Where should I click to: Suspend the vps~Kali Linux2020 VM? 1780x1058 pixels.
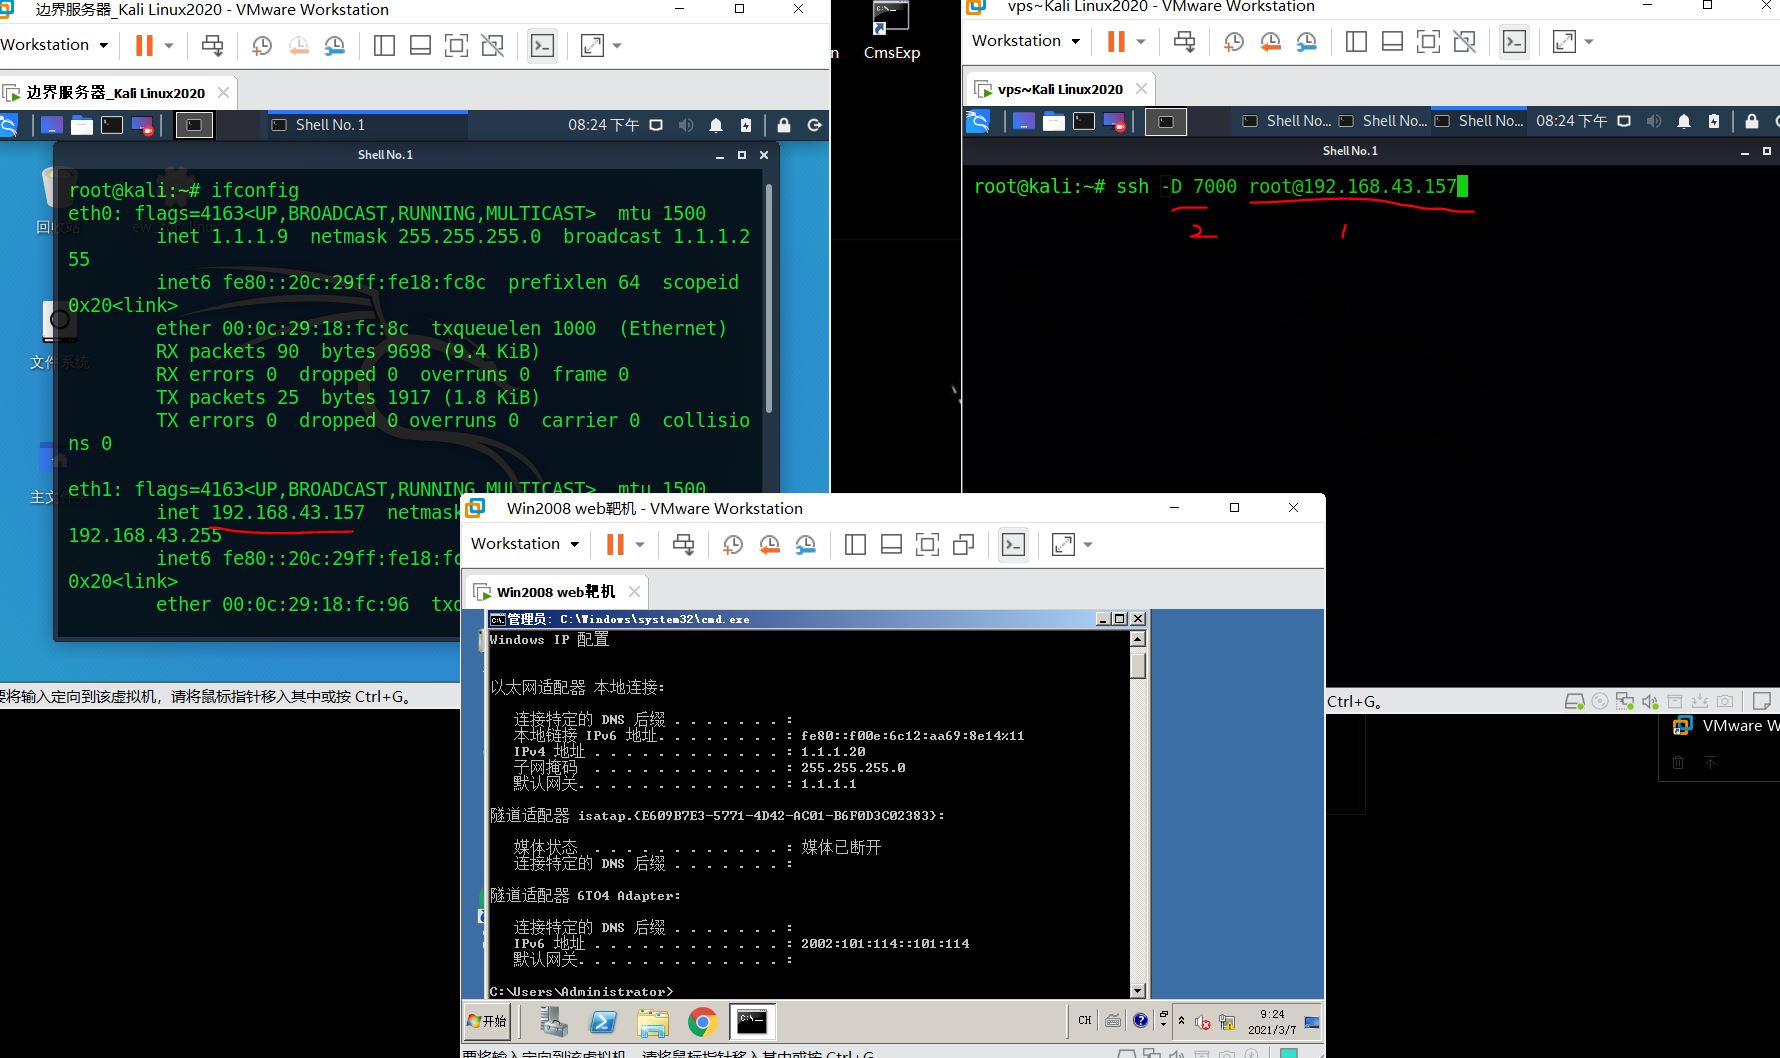pos(1116,41)
